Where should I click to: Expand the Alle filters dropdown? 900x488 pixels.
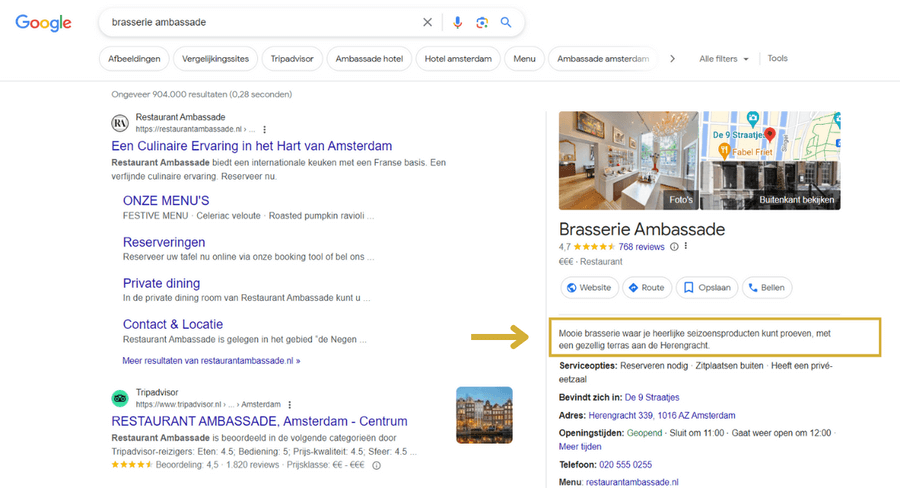[x=724, y=59]
